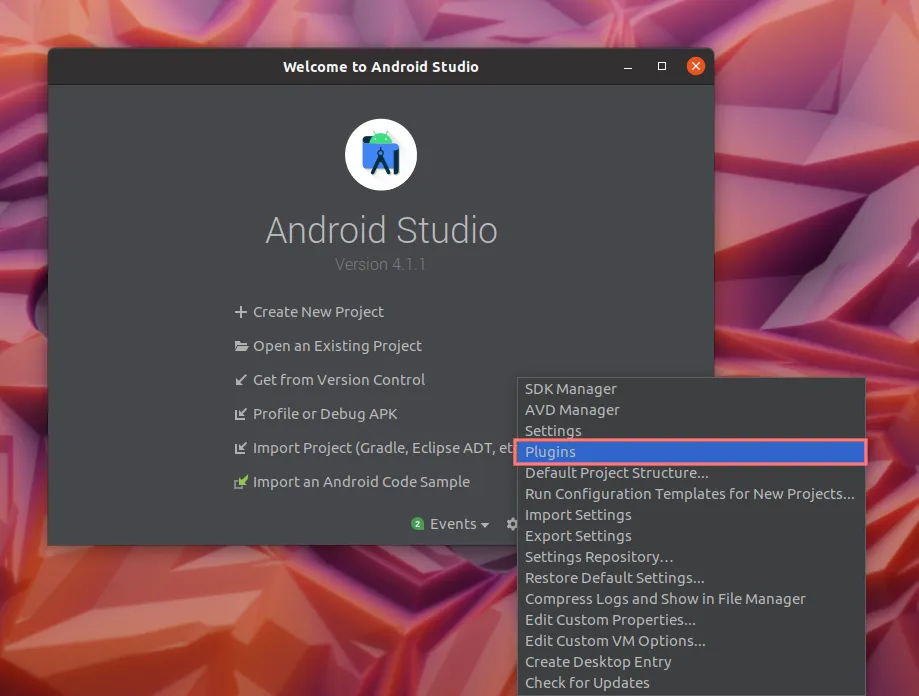
Task: Select Plugins in the Configure menu
Action: (x=691, y=452)
